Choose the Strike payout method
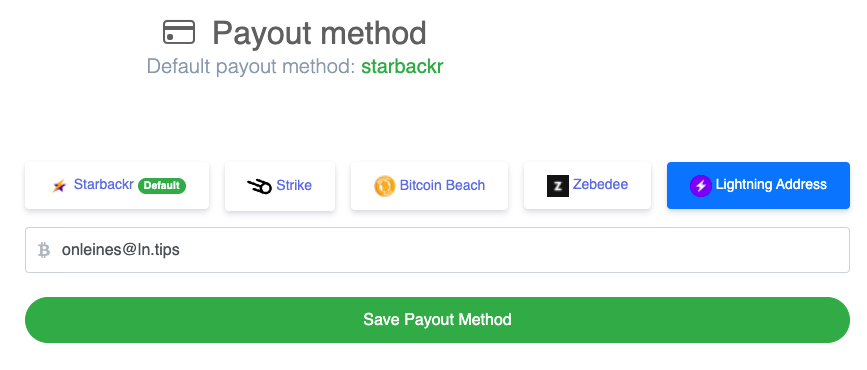The image size is (867, 370). pos(280,186)
